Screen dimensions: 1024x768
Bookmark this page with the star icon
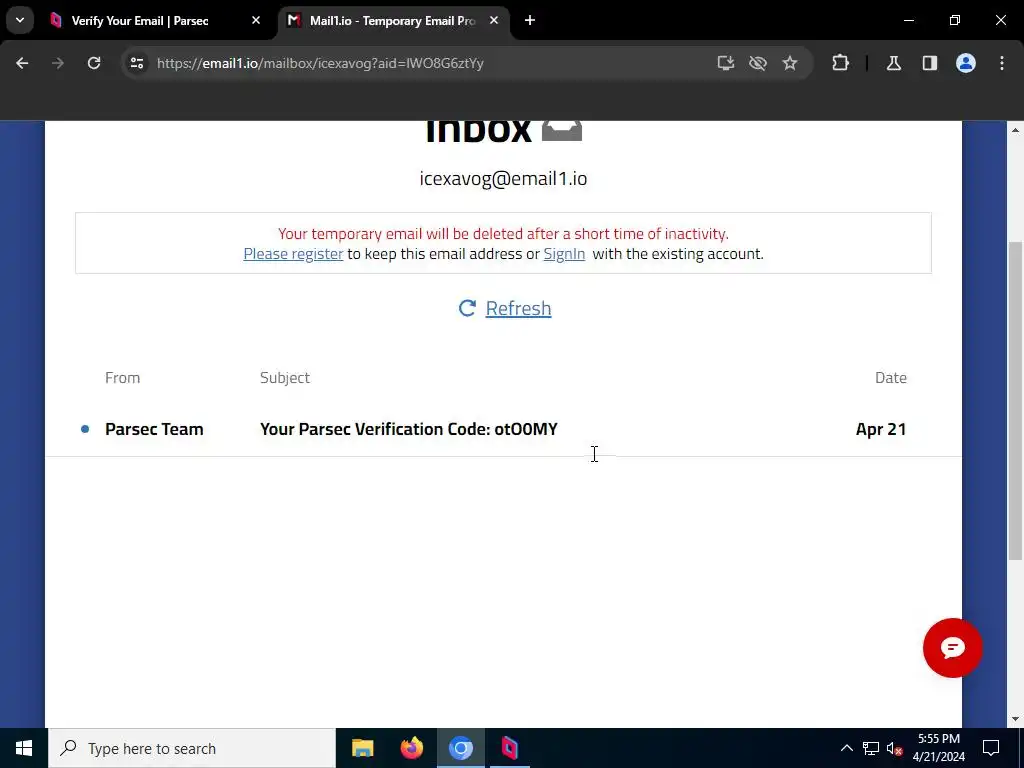790,63
